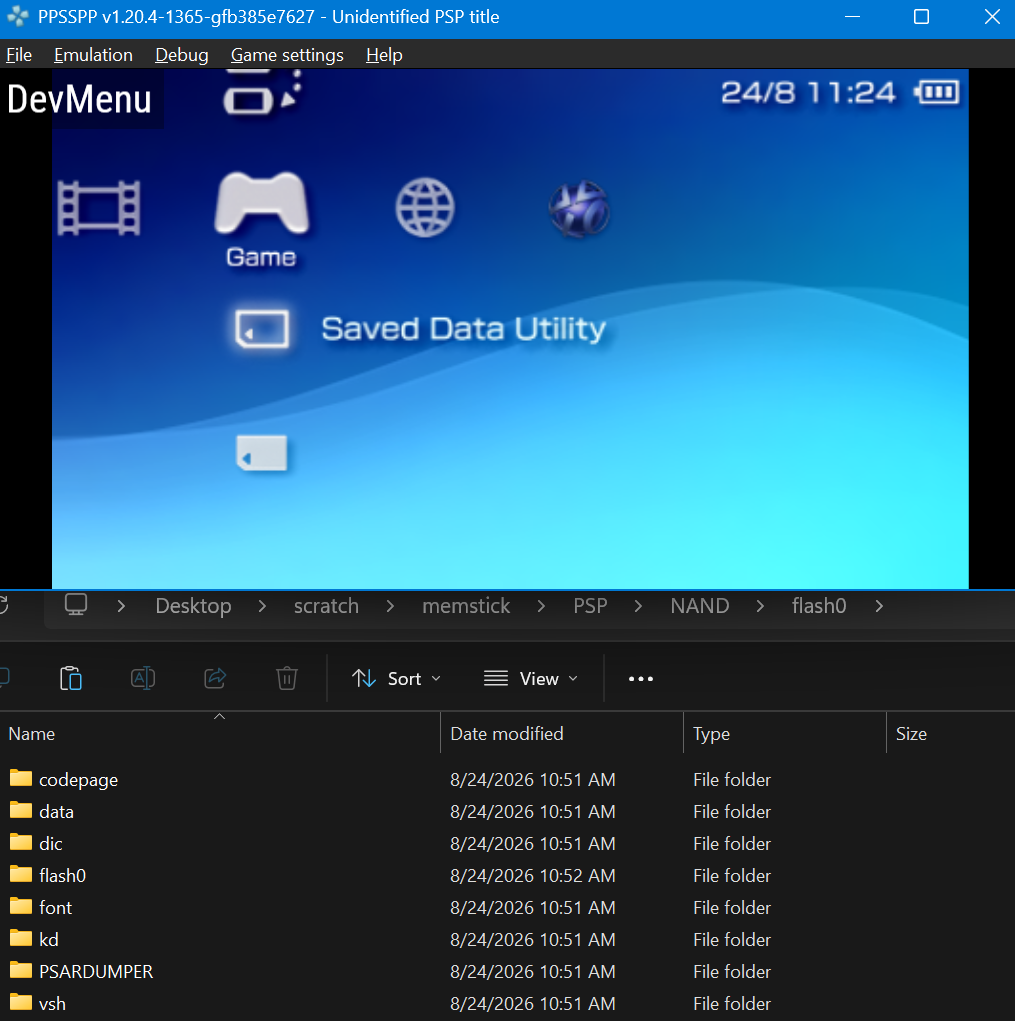The image size is (1015, 1021).
Task: Sort by the Size column header
Action: click(951, 733)
